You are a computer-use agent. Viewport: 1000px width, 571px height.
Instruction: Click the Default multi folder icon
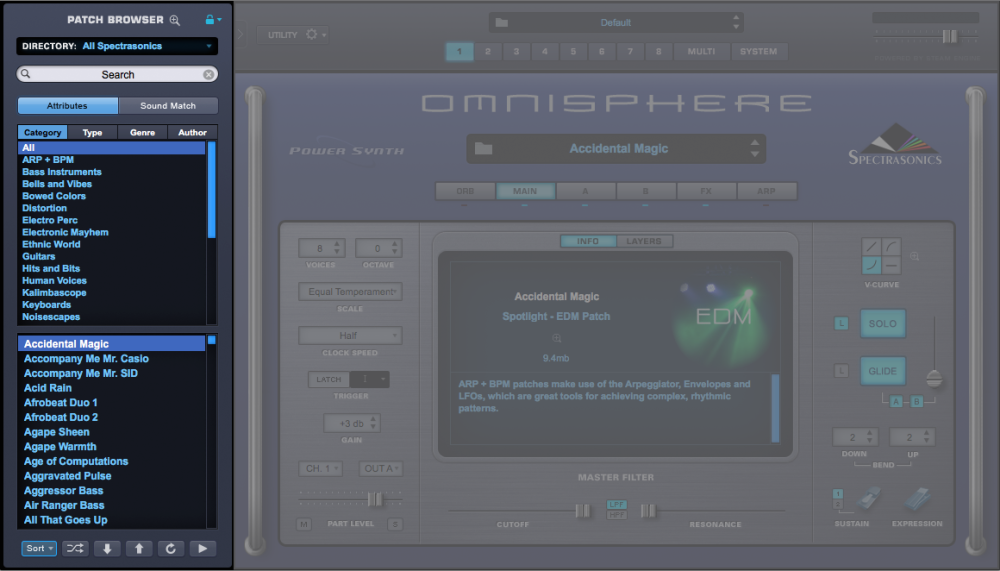point(502,22)
